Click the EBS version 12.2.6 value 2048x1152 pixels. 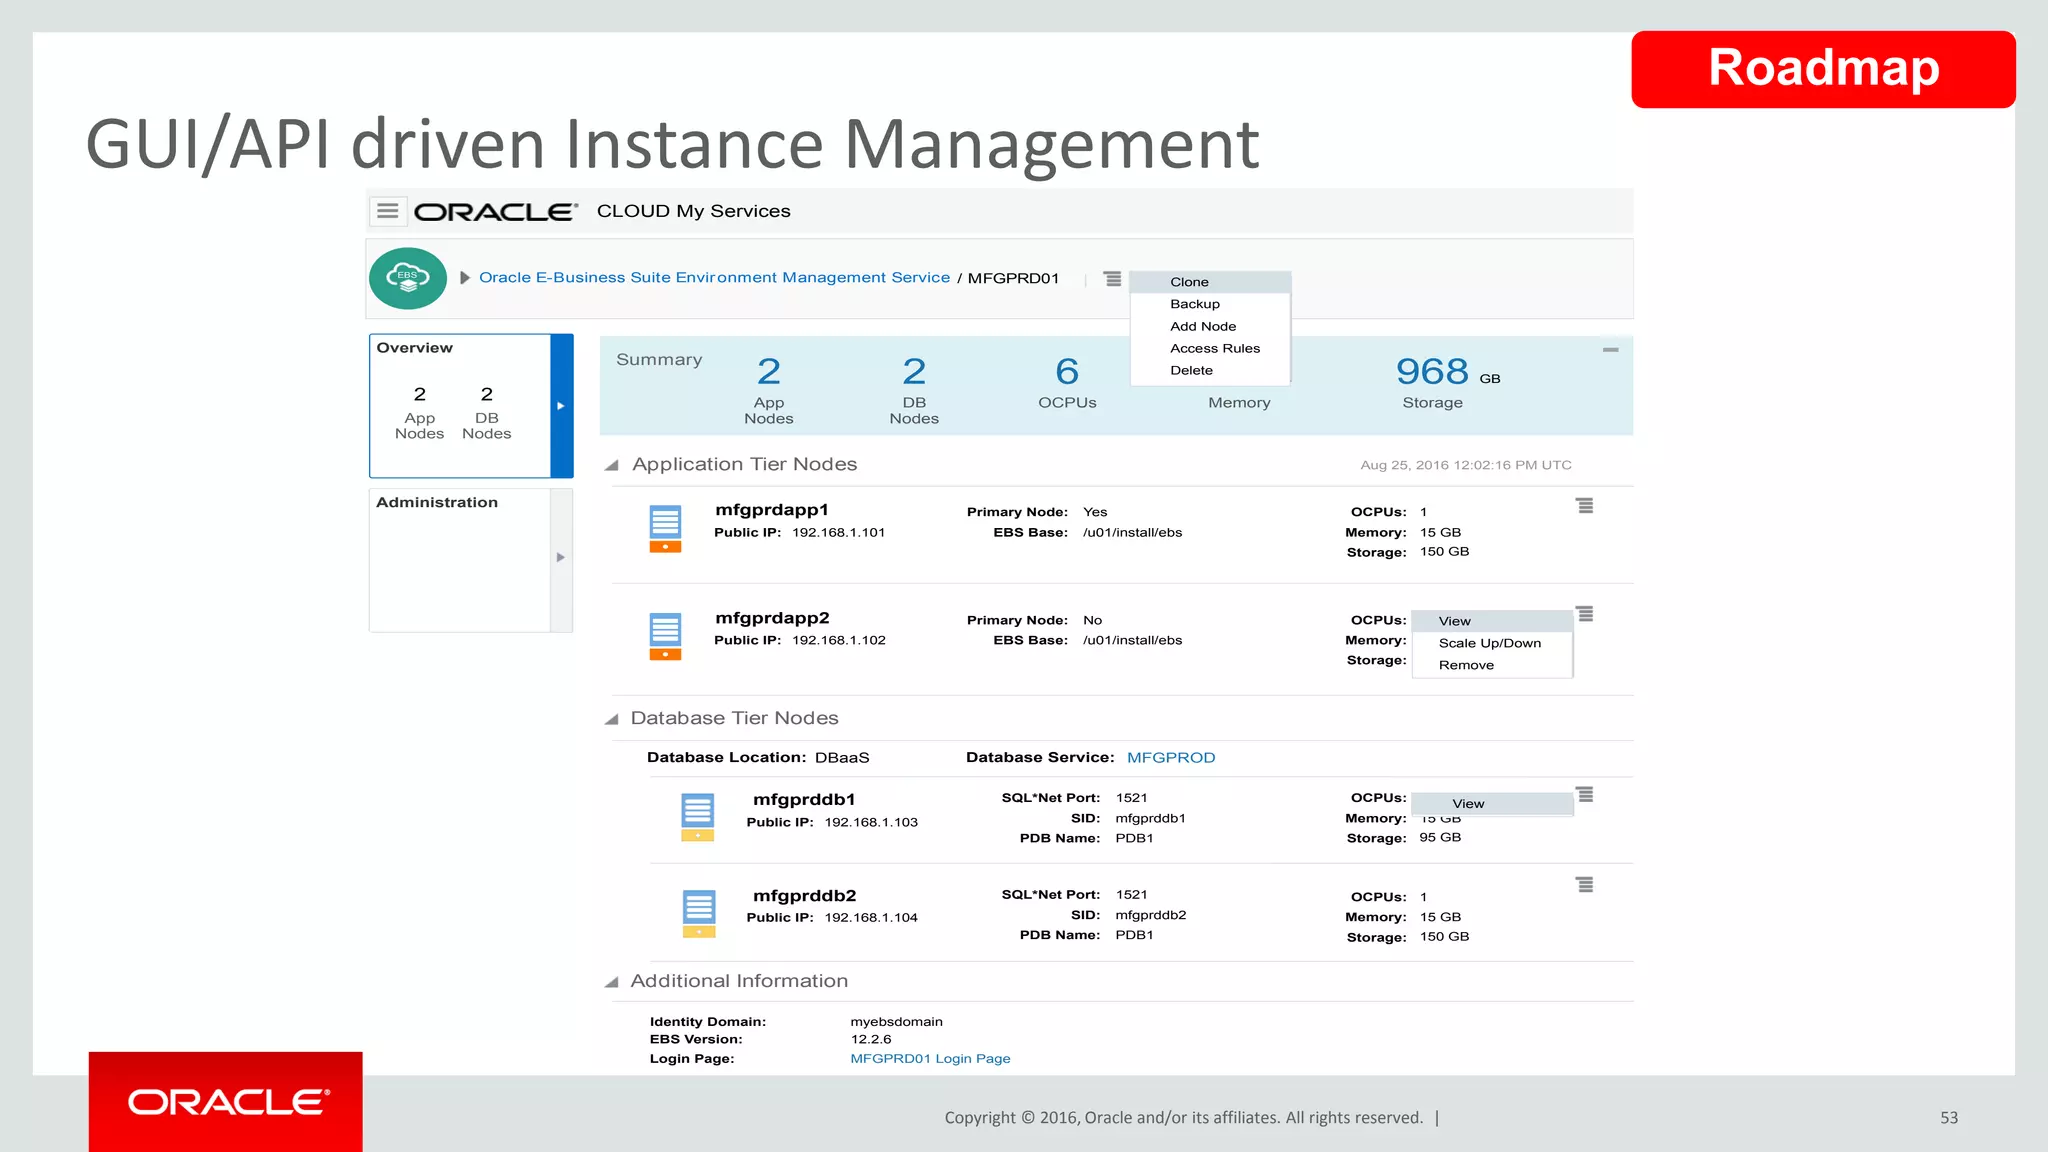871,1040
